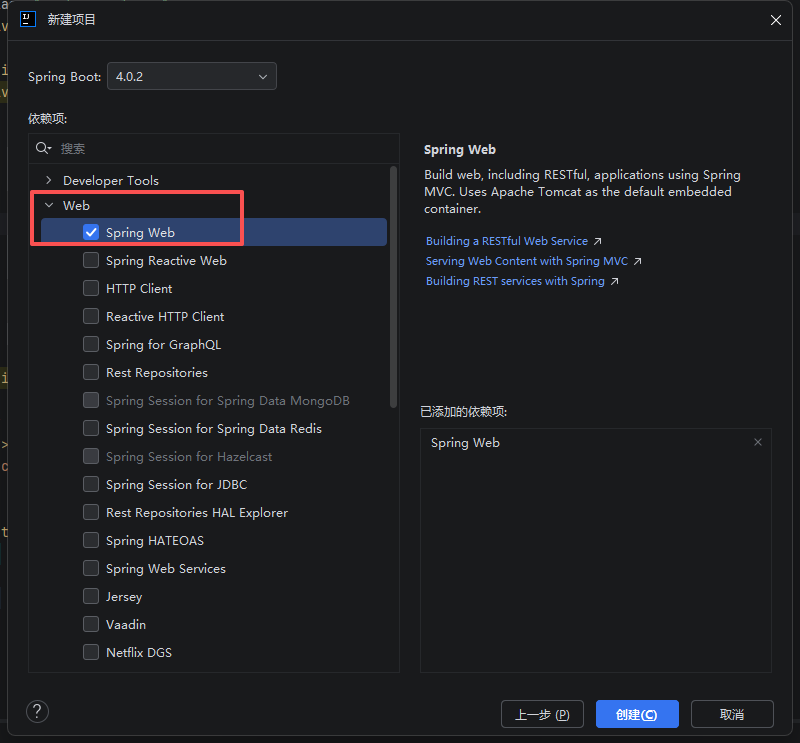Click the Web category label
This screenshot has width=800, height=743.
coord(77,205)
